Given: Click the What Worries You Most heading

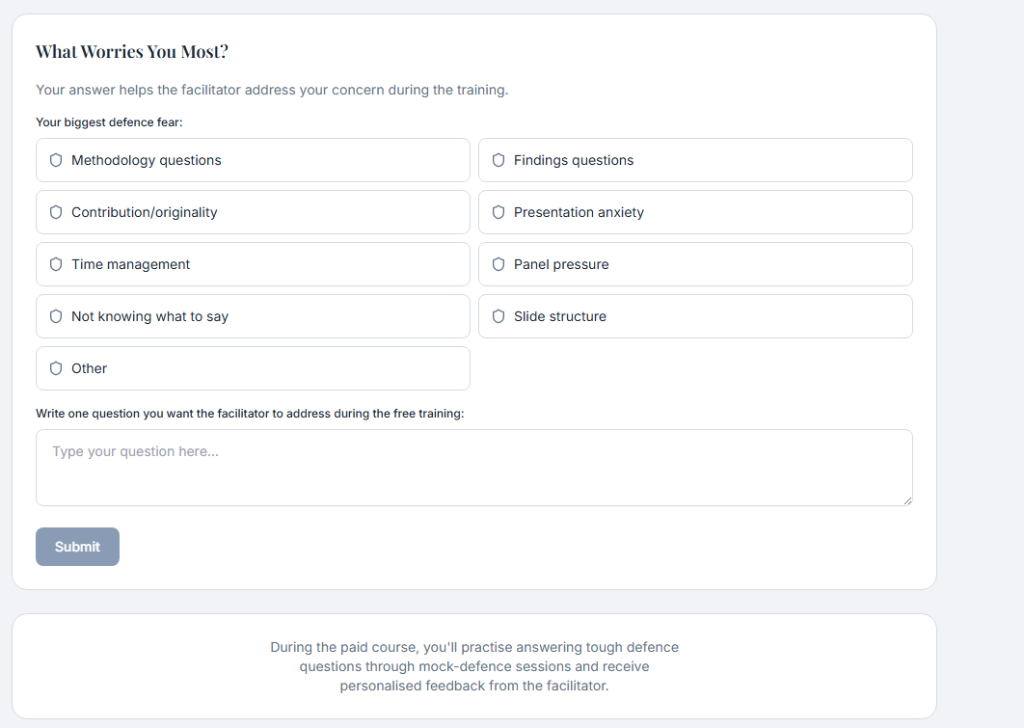Looking at the screenshot, I should 132,52.
